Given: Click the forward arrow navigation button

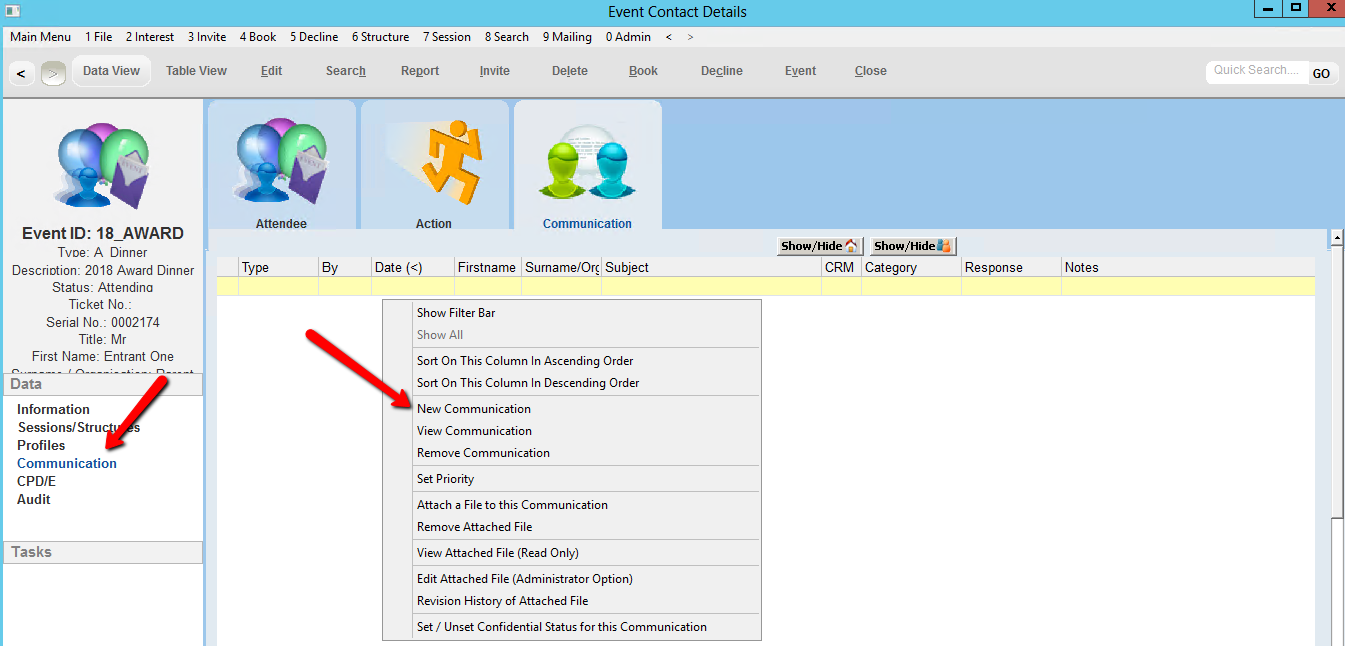Looking at the screenshot, I should point(53,73).
